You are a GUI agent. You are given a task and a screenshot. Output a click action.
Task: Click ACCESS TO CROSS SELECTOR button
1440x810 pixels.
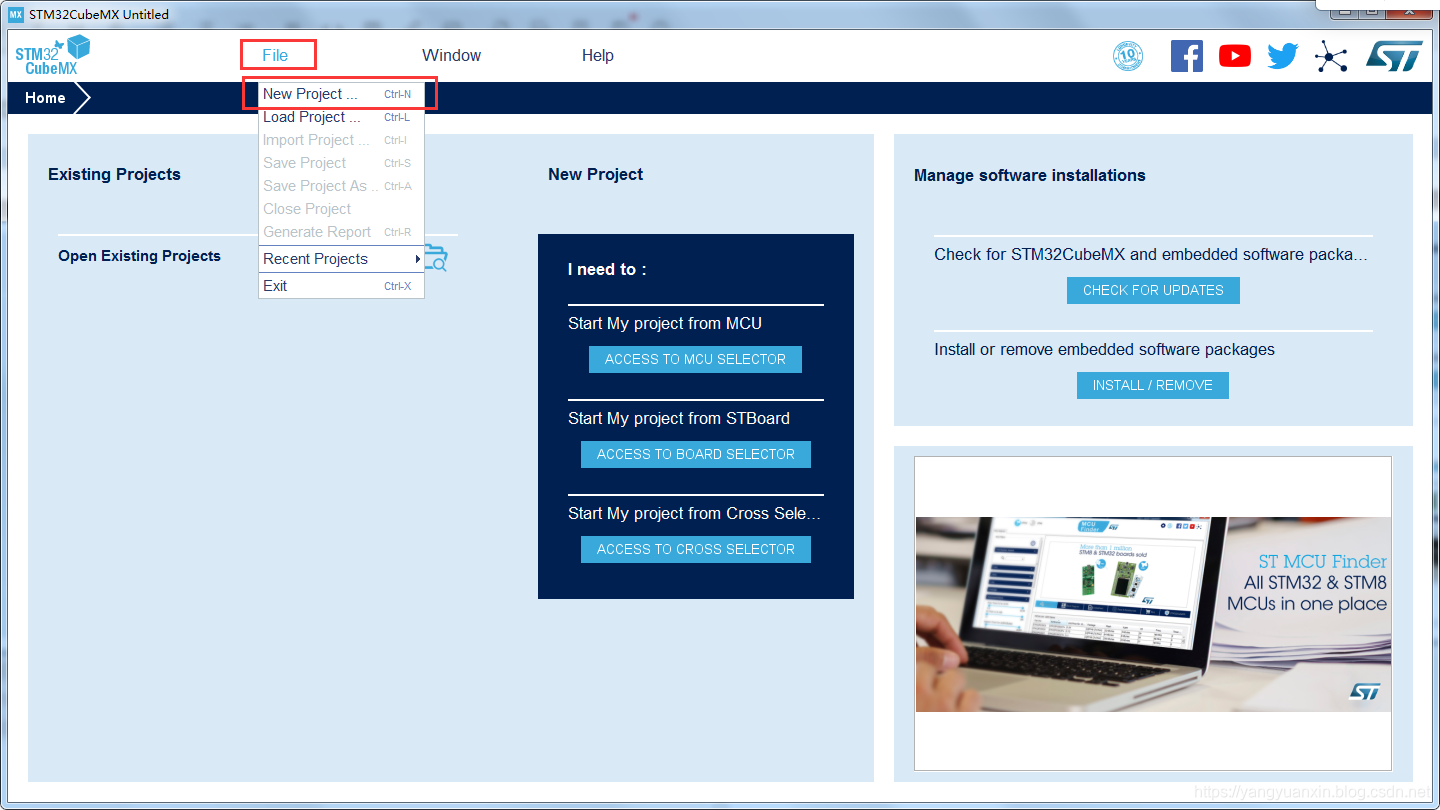point(696,549)
